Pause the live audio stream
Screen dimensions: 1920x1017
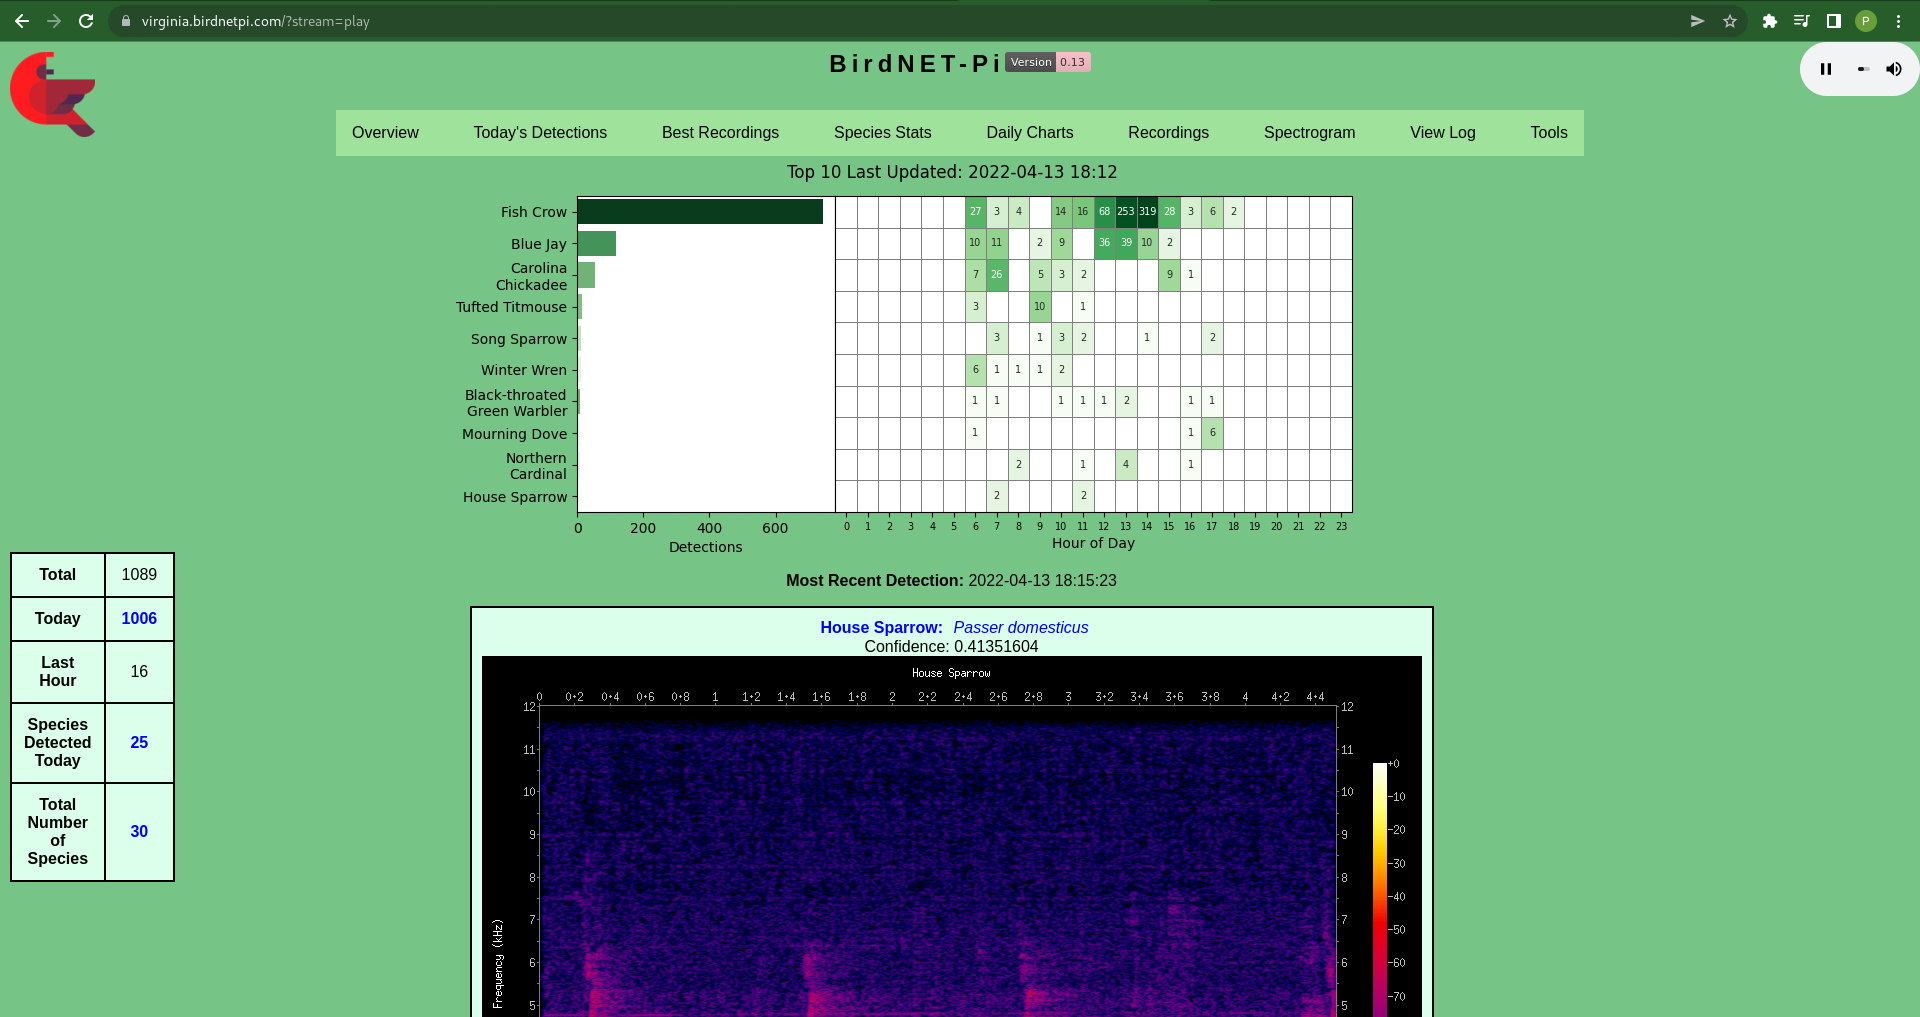pos(1825,68)
